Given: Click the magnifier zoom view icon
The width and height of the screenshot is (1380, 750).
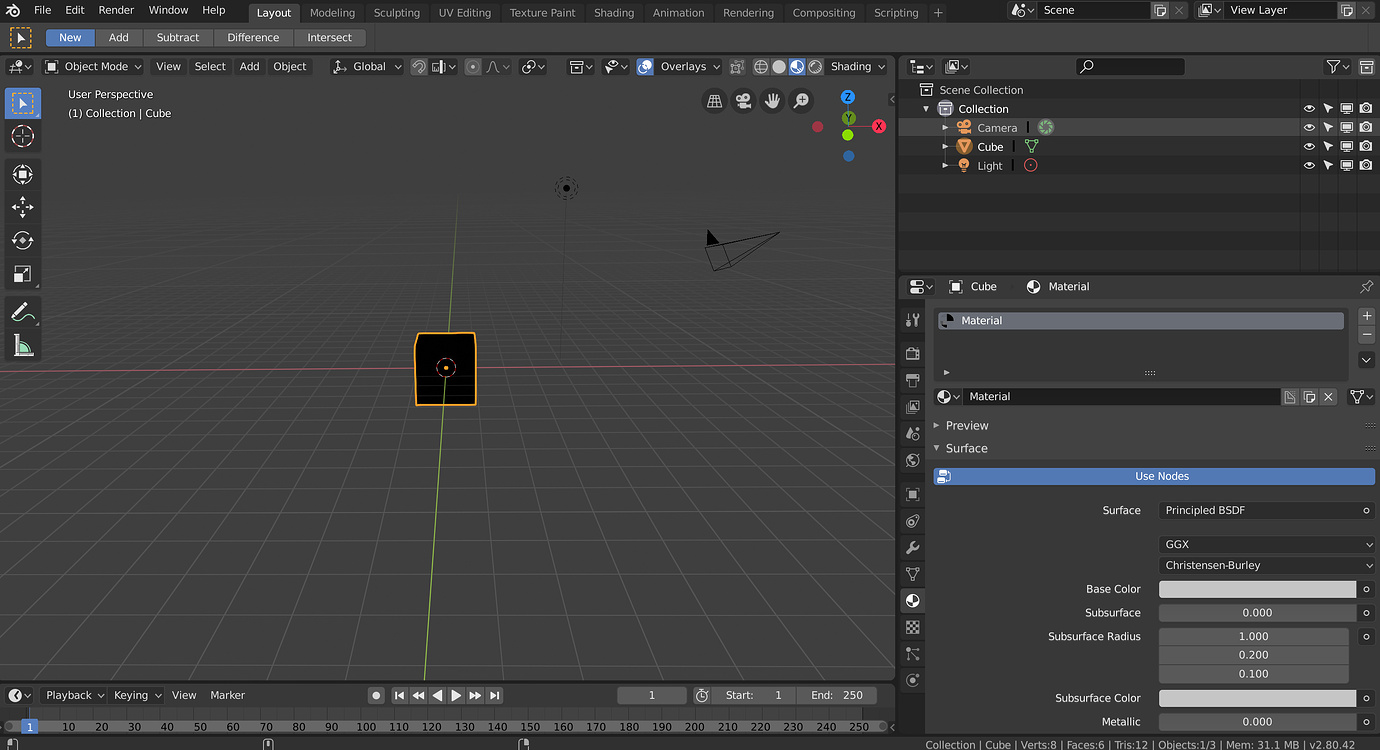Looking at the screenshot, I should [801, 100].
